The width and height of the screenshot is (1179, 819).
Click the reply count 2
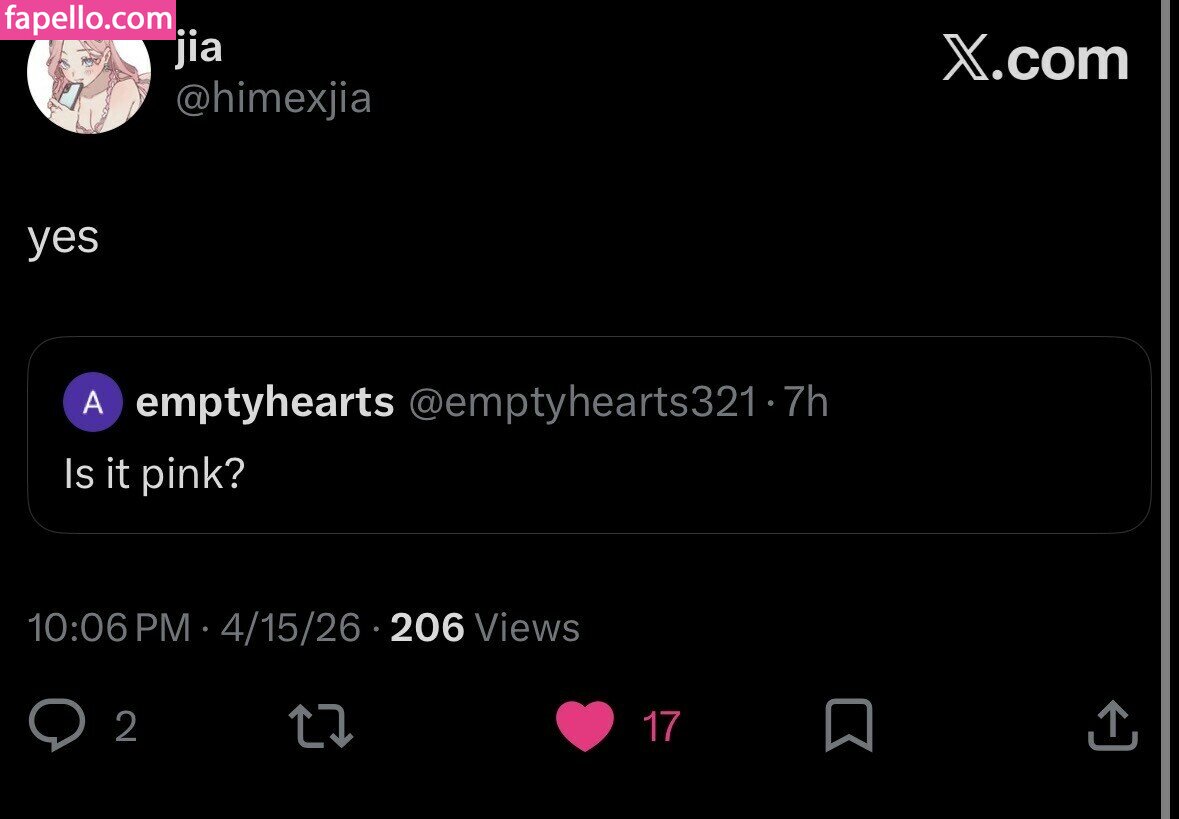pos(125,727)
